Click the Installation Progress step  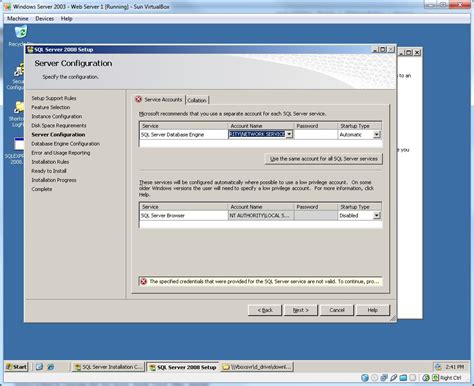(x=54, y=180)
